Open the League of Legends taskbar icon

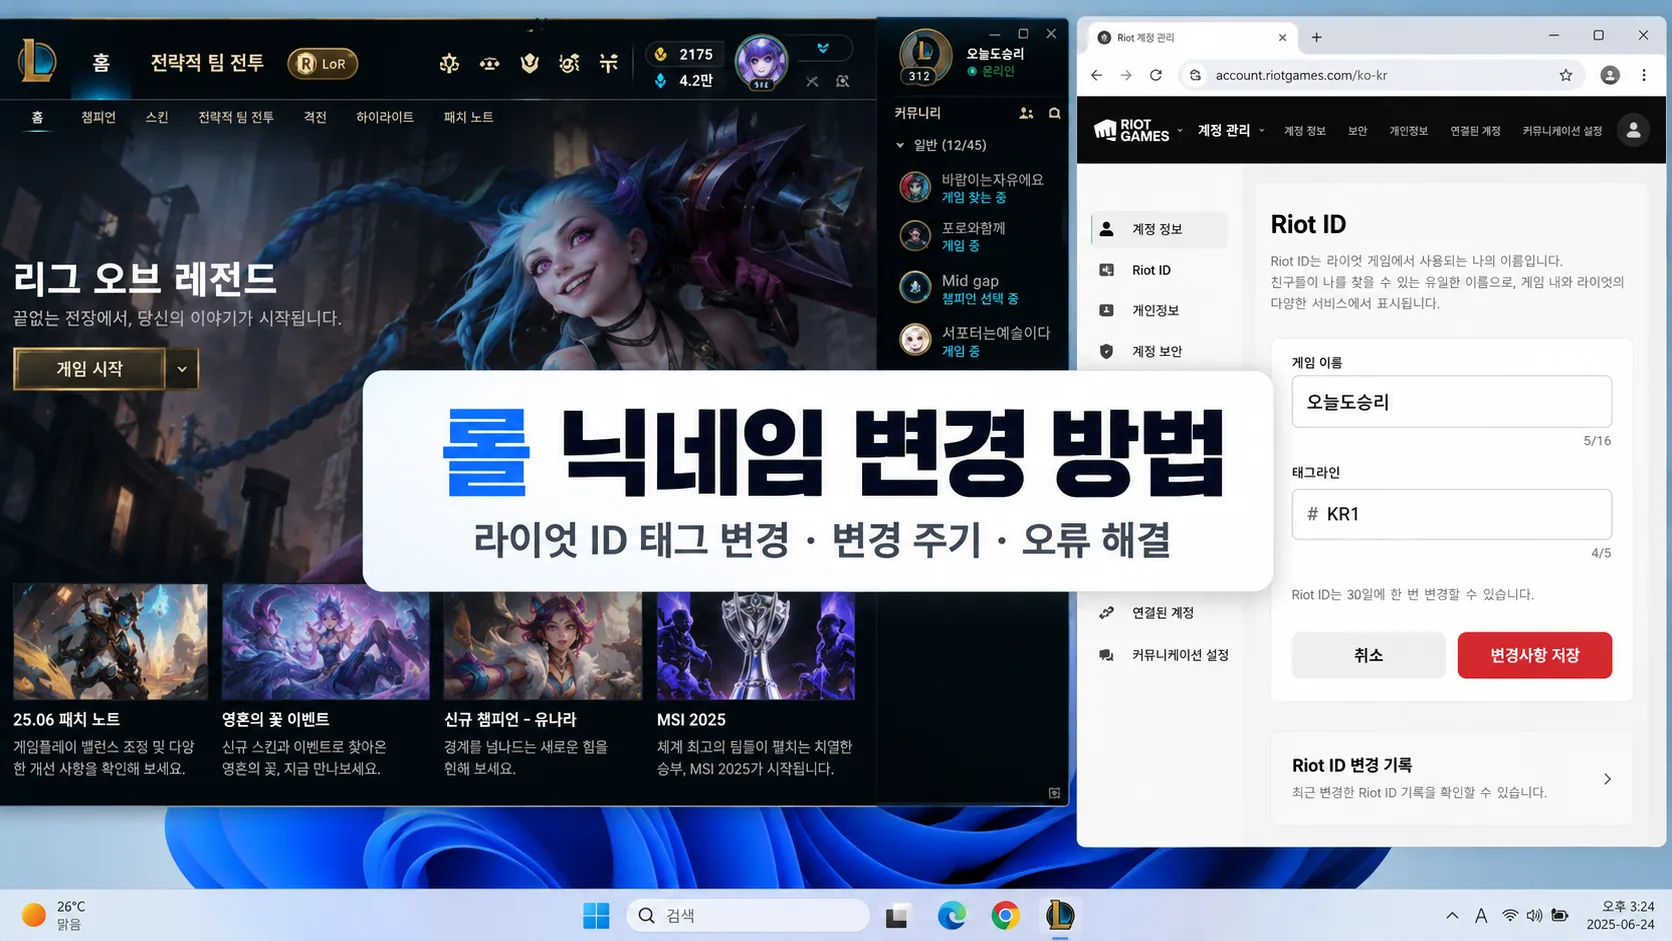[1060, 914]
